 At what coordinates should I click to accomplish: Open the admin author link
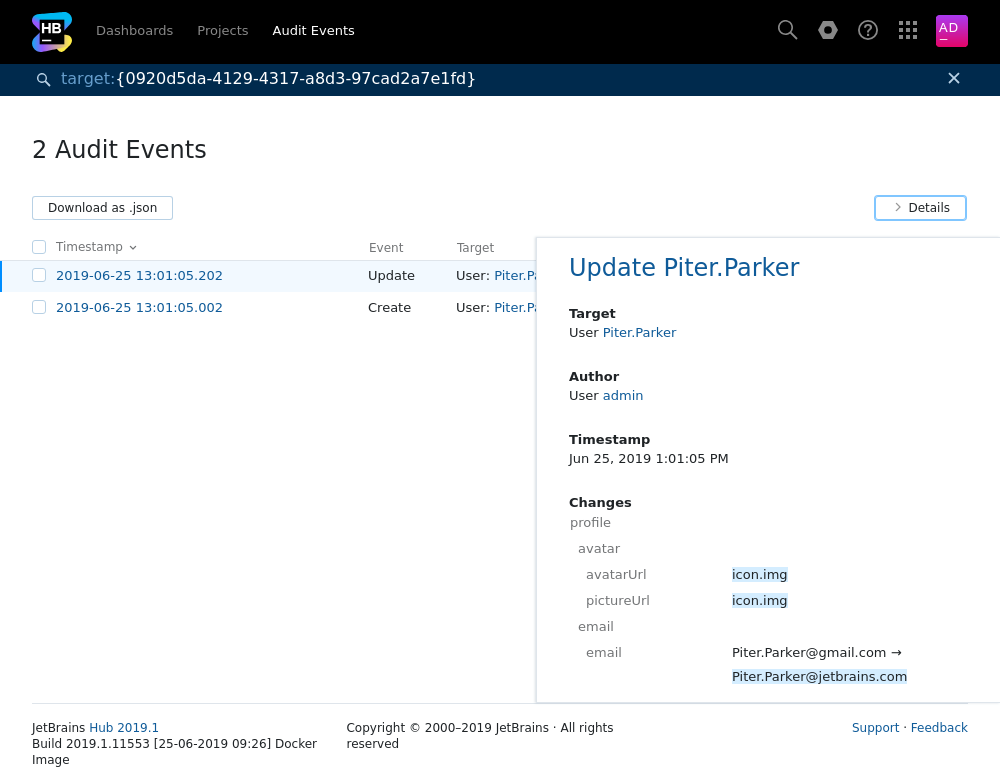click(x=622, y=396)
